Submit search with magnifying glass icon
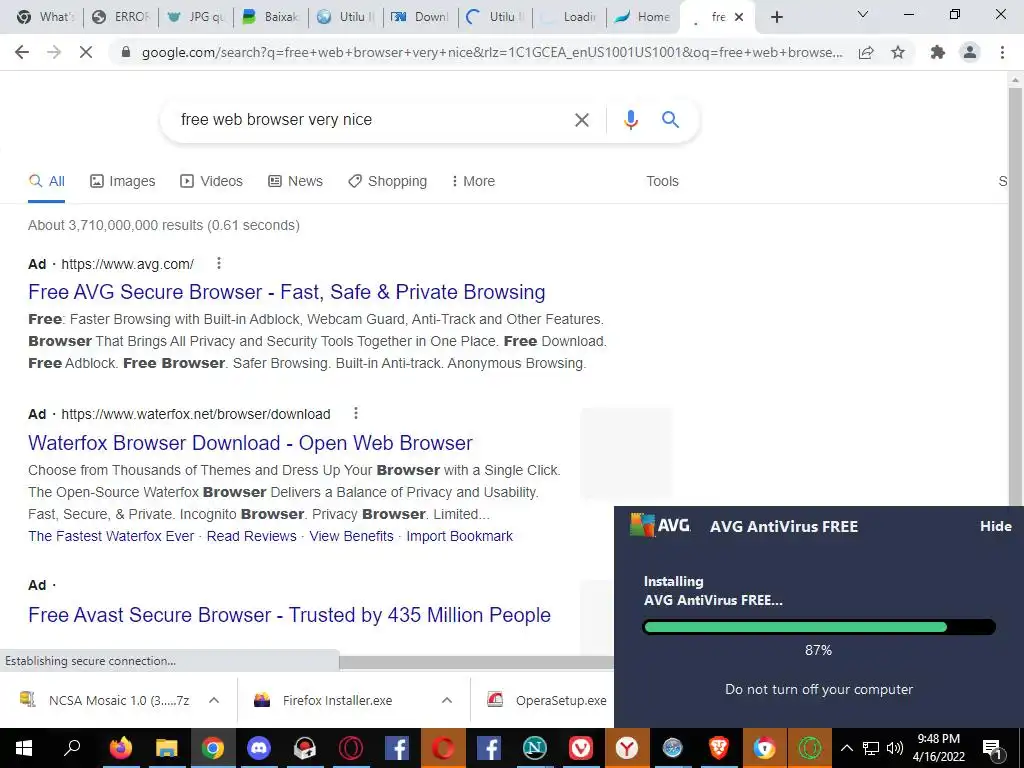Image resolution: width=1024 pixels, height=768 pixels. tap(670, 120)
